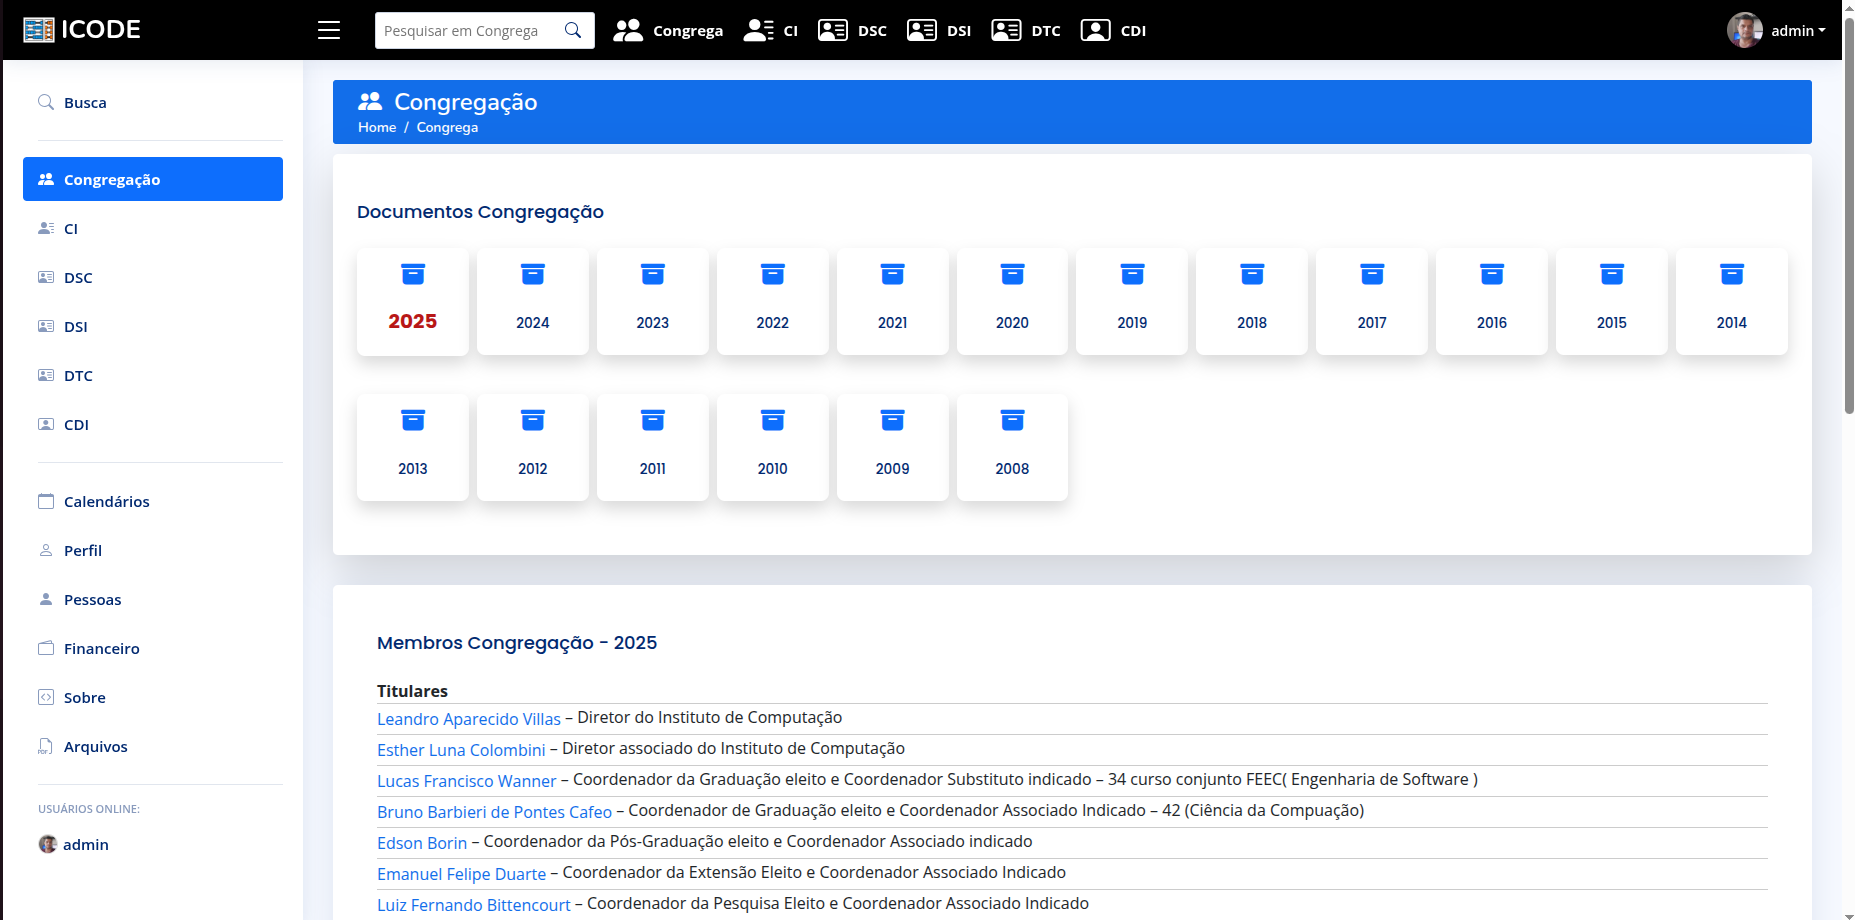Toggle the hamburger sidebar menu
Screen dimensions: 1855x920
point(329,30)
